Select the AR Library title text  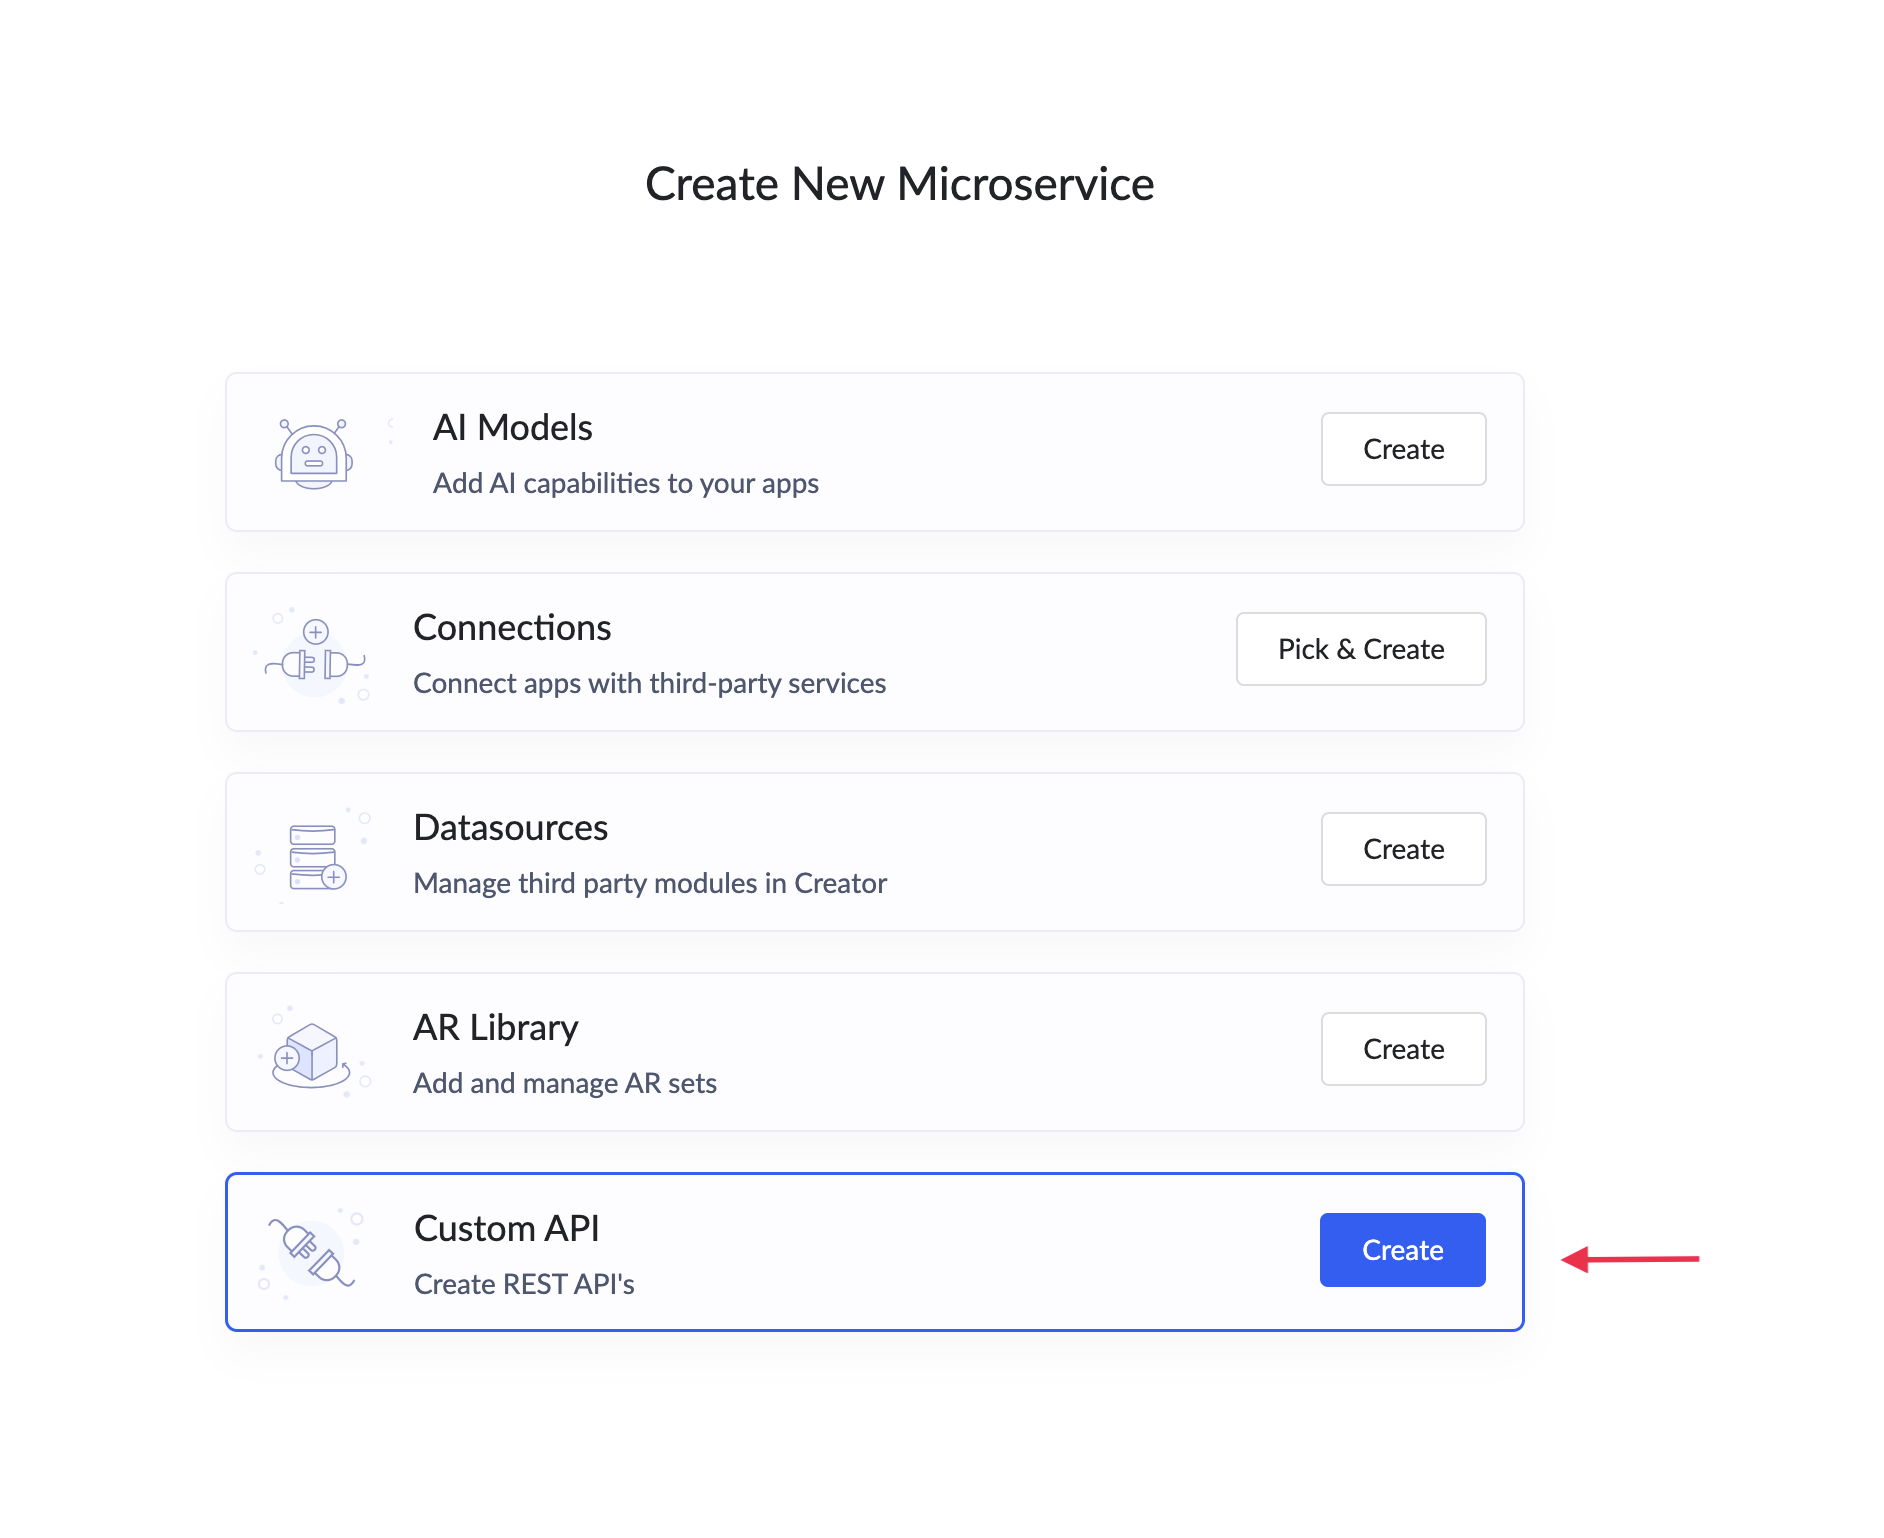[496, 1028]
